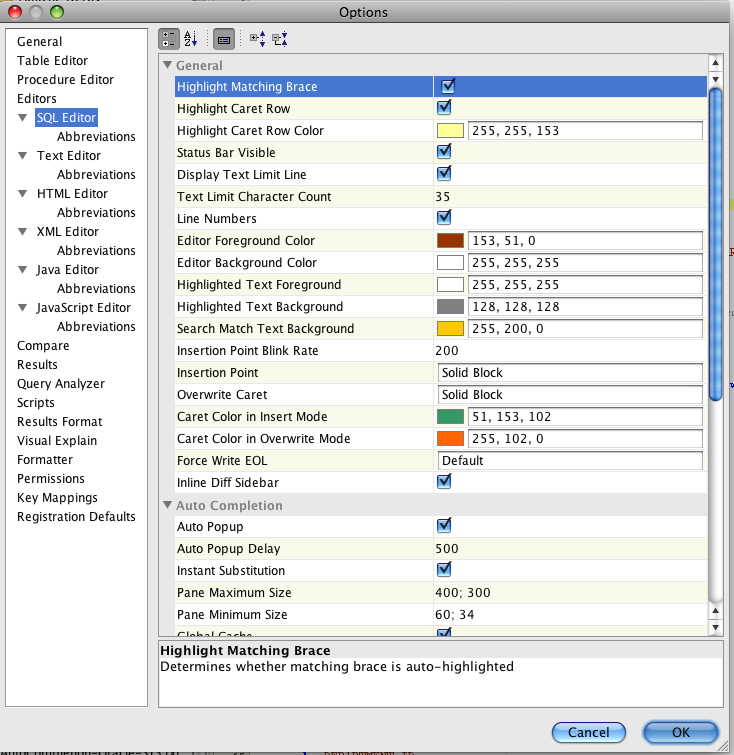Screen dimensions: 734x755
Task: Collapse the XML Editor tree node
Action: tap(22, 232)
